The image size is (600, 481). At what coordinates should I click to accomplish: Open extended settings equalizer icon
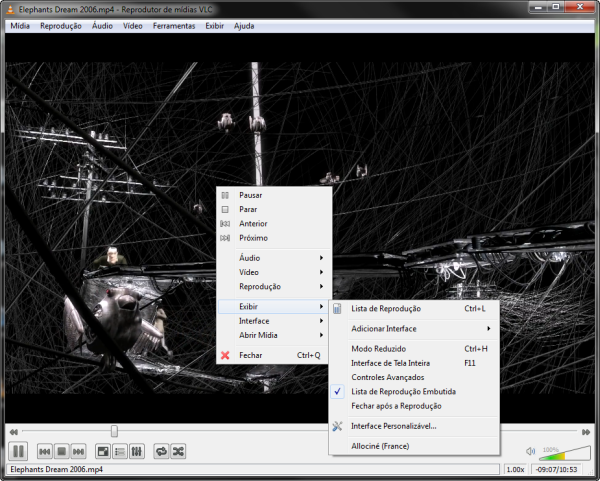tap(137, 452)
